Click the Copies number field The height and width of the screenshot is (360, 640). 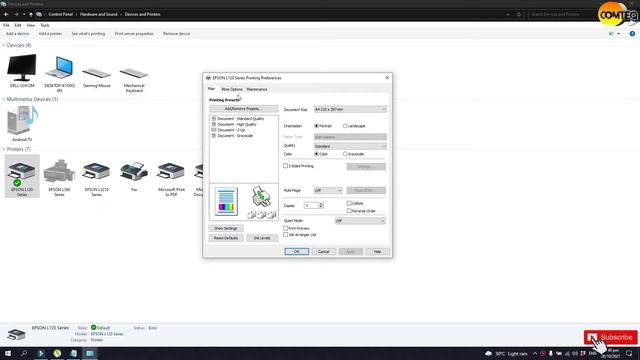tap(311, 205)
